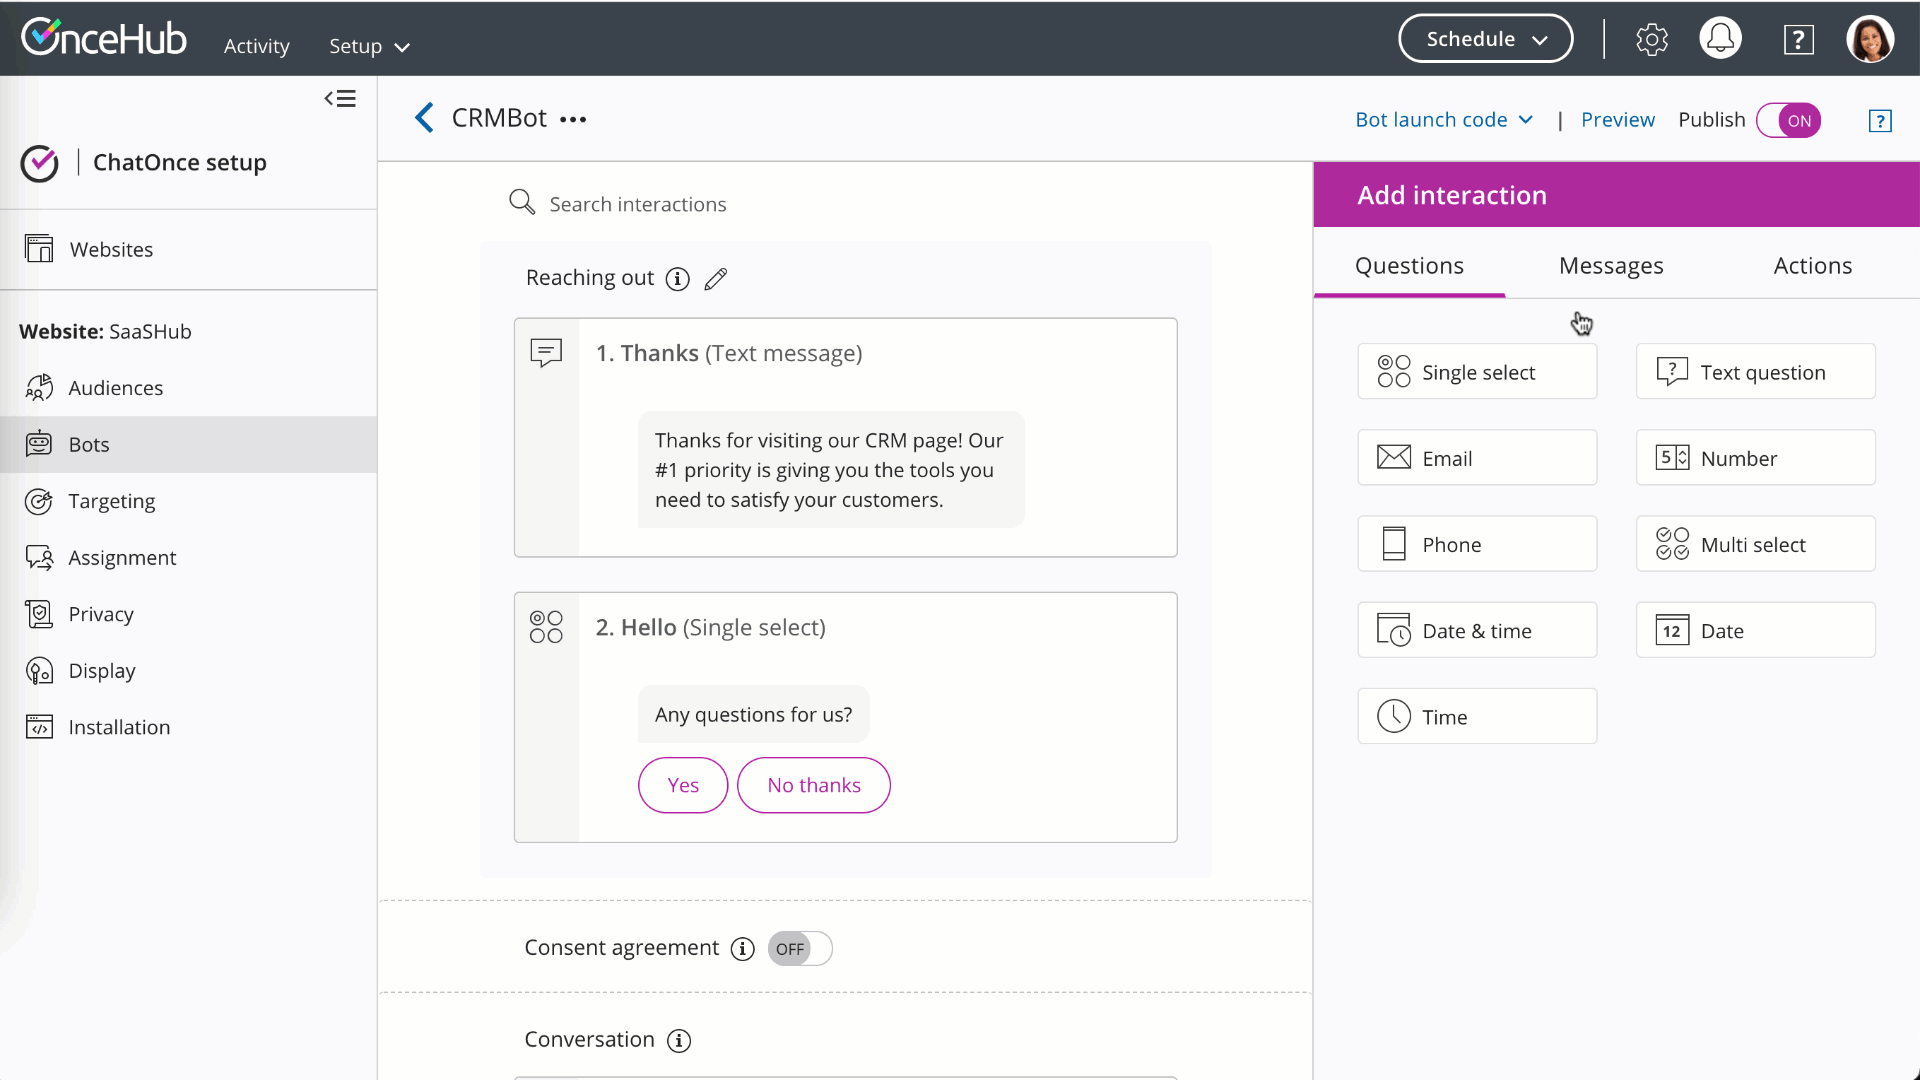
Task: Click the Preview link
Action: click(x=1617, y=120)
